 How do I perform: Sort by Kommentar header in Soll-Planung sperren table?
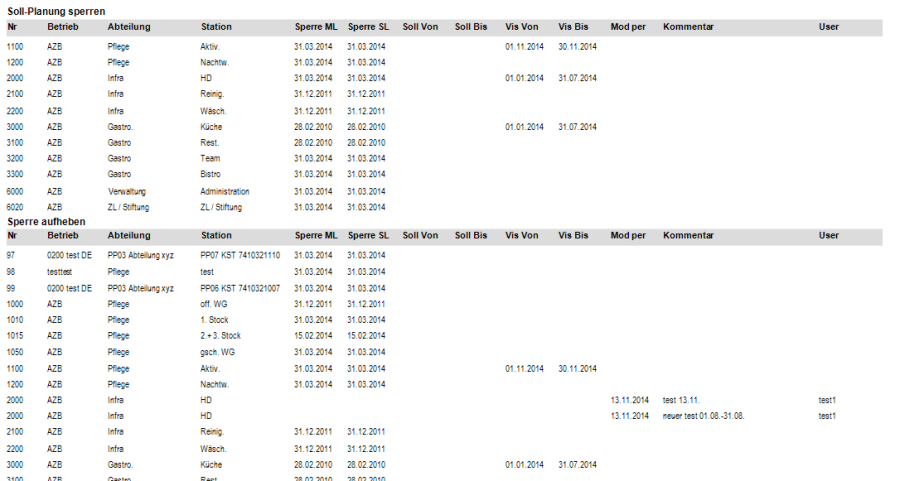(x=688, y=26)
